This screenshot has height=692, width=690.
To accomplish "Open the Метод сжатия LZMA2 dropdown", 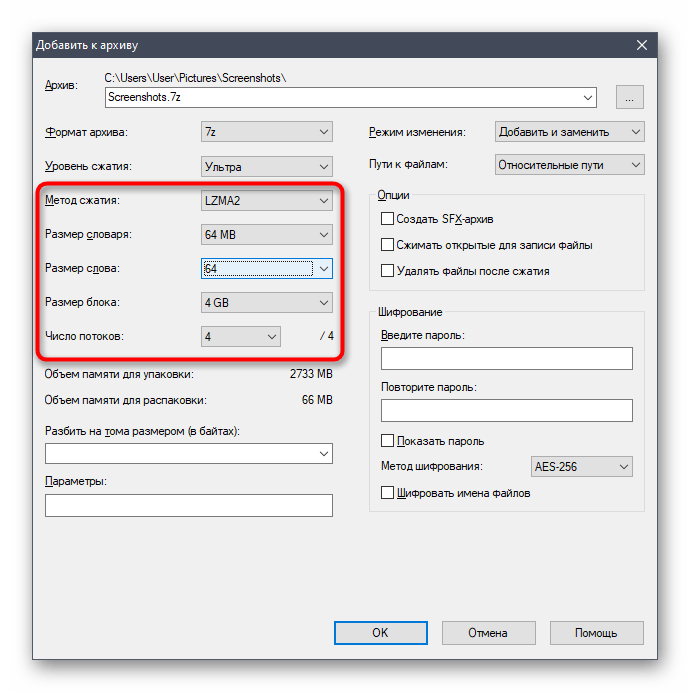I will (267, 200).
